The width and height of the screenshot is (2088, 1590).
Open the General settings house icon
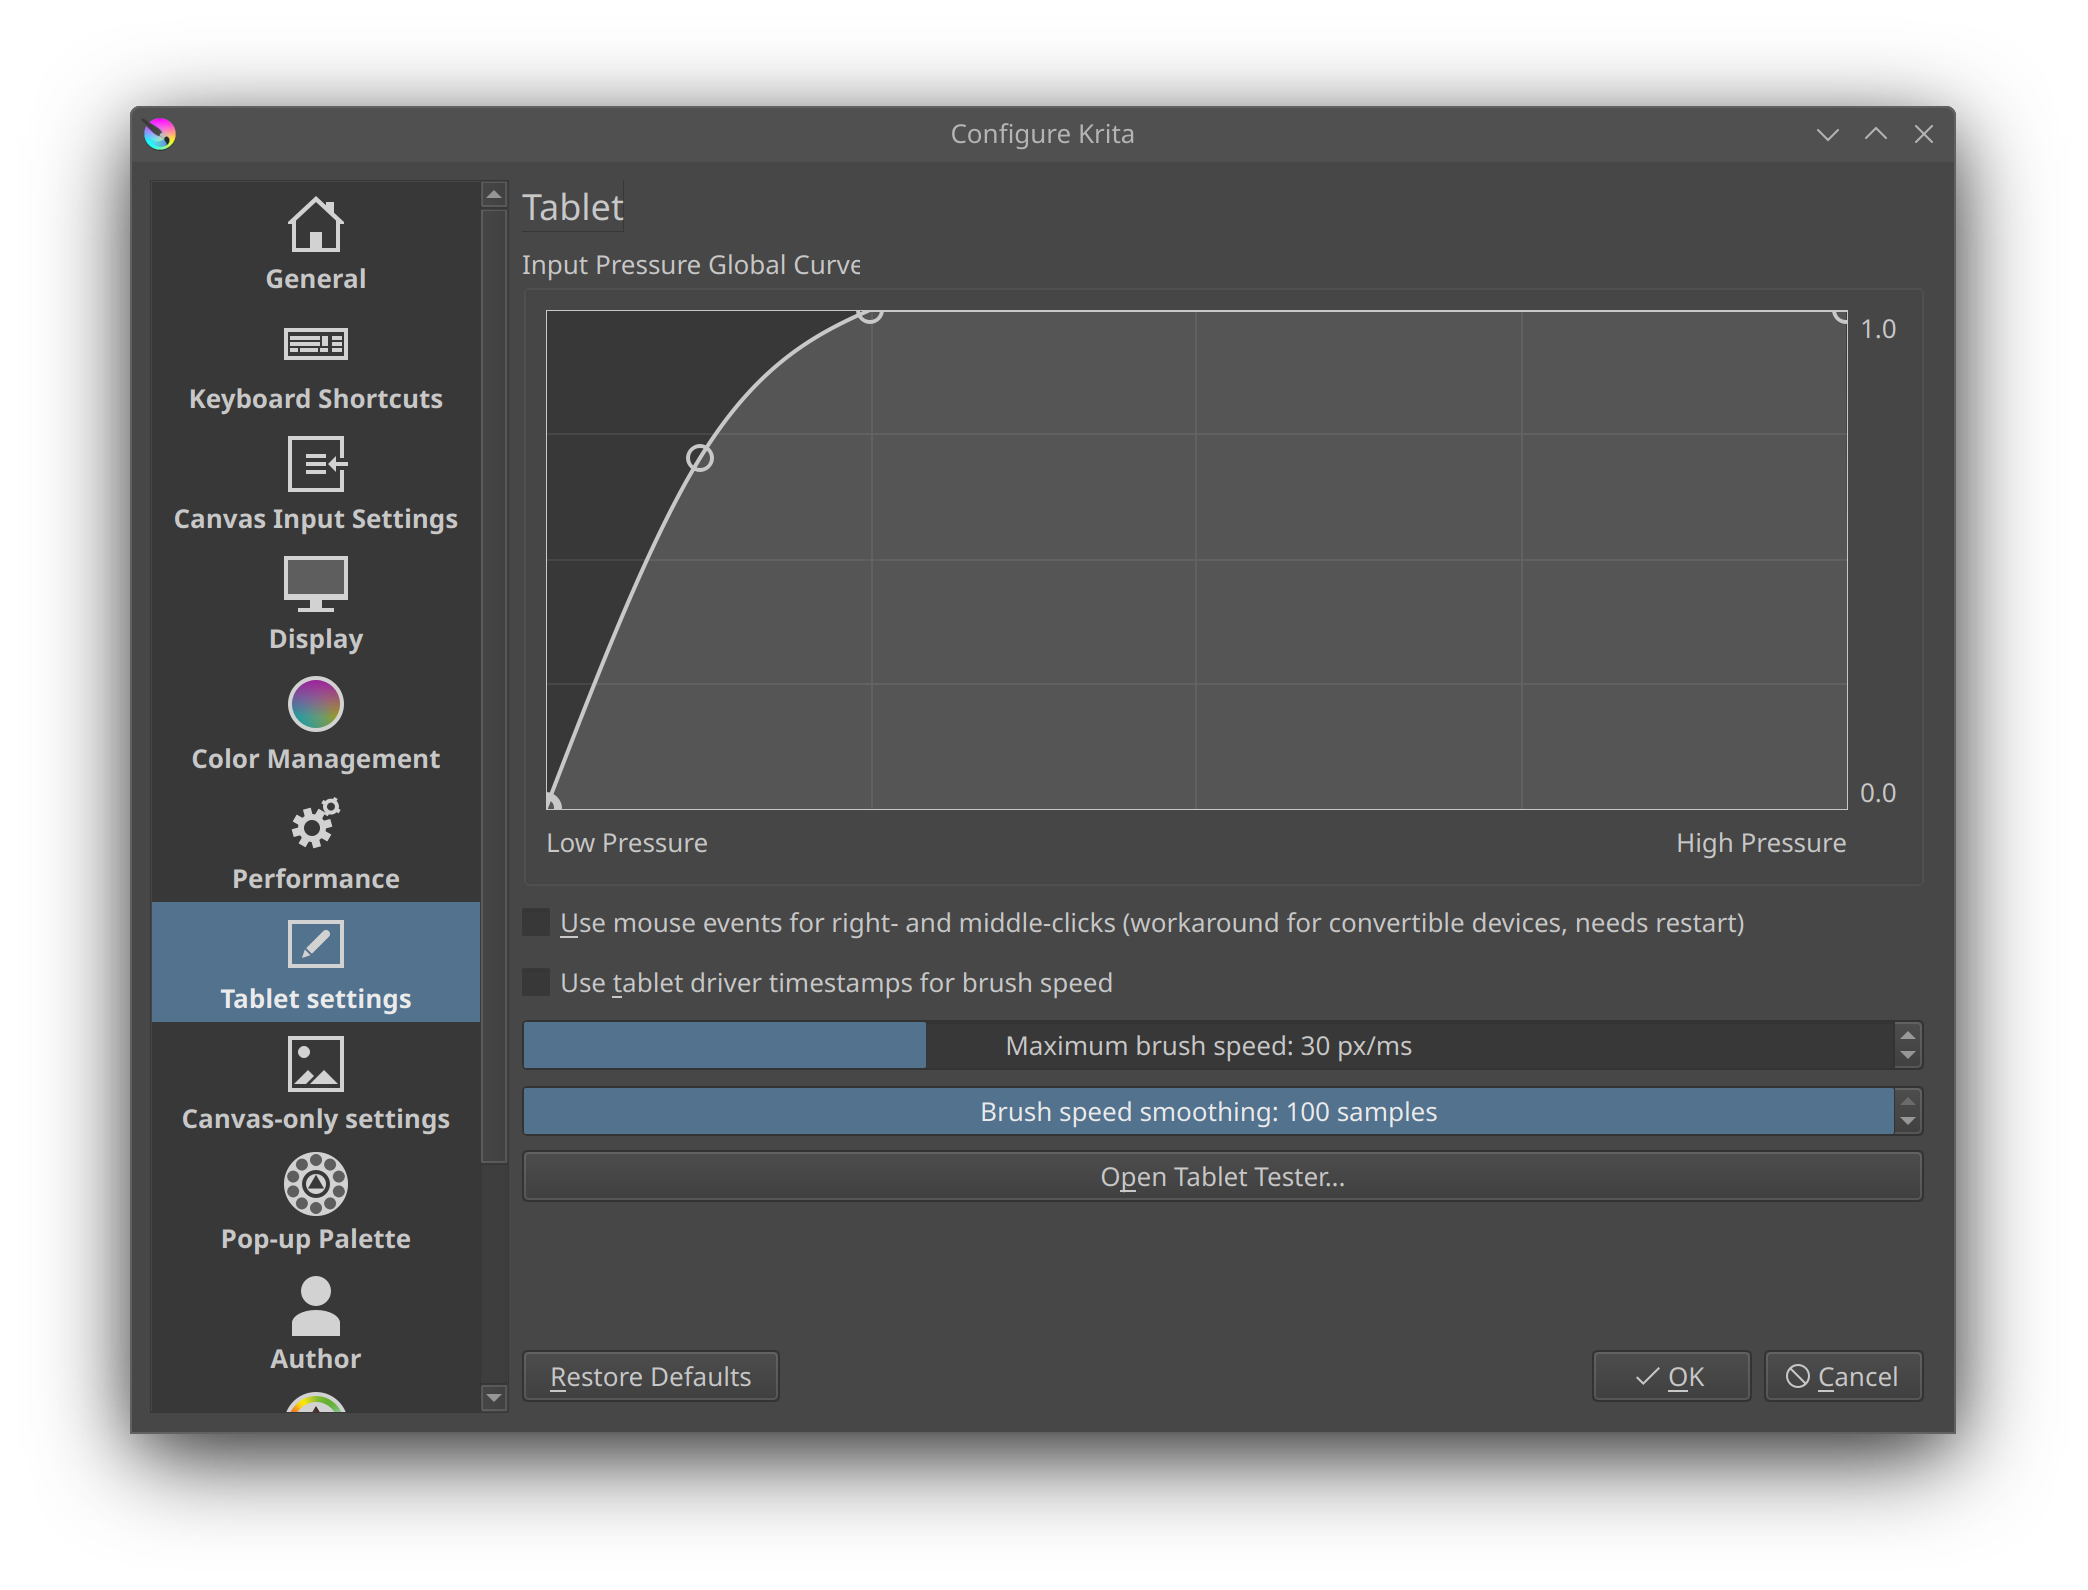coord(315,224)
